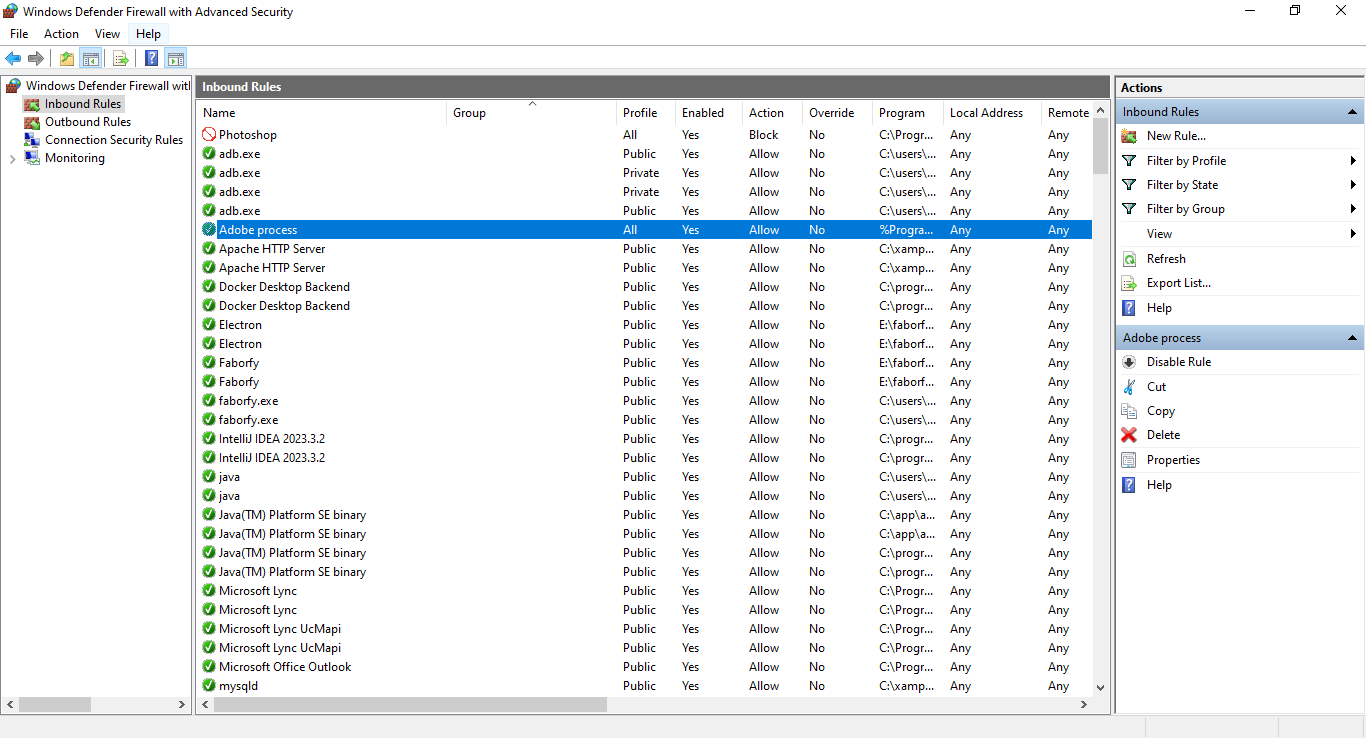Click the Copy icon in Actions pane
The height and width of the screenshot is (738, 1366).
tap(1129, 411)
